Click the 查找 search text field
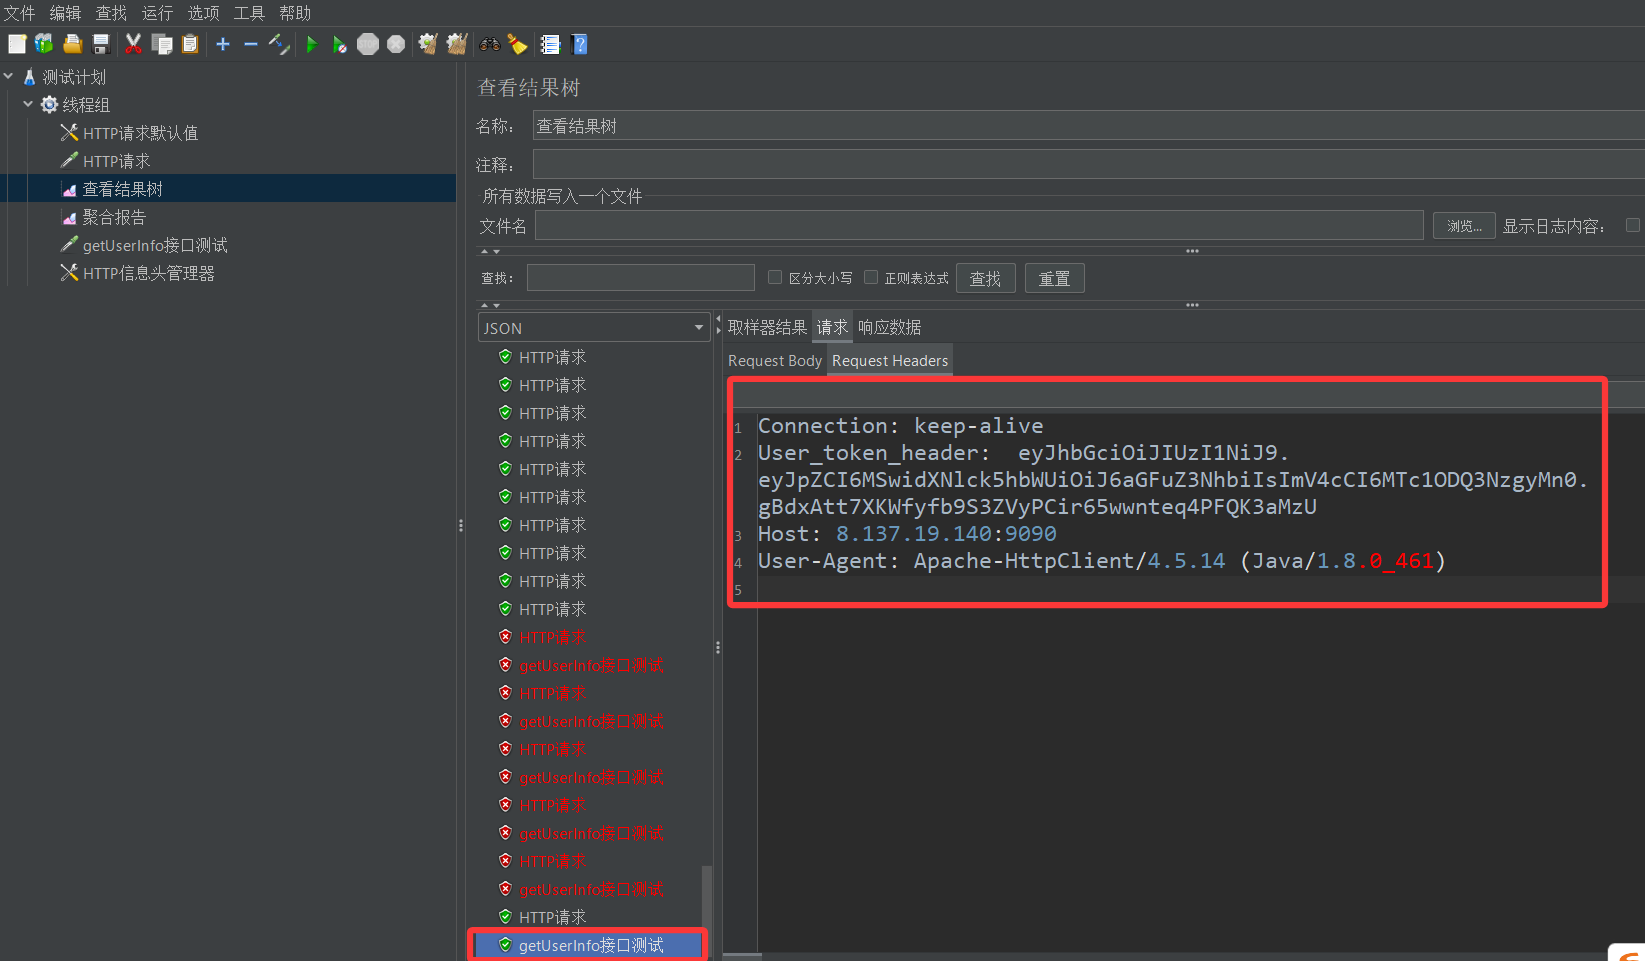Image resolution: width=1645 pixels, height=961 pixels. click(641, 277)
